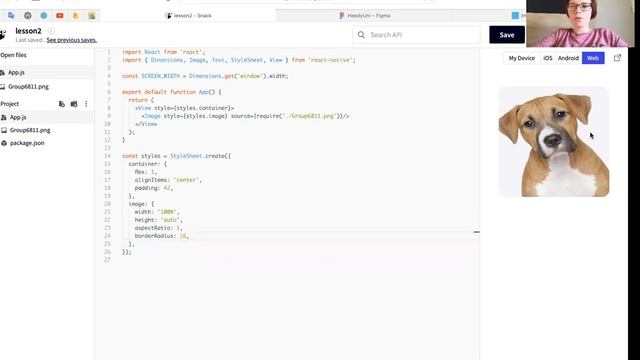The width and height of the screenshot is (640, 360).
Task: Open package.json in the Project tree
Action: pos(27,143)
